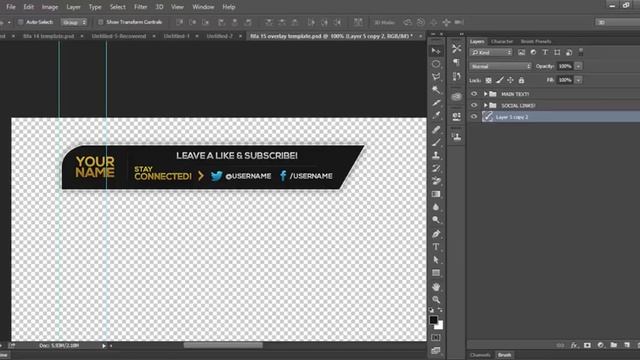
Task: Open the blend mode Normal dropdown
Action: pyautogui.click(x=500, y=66)
